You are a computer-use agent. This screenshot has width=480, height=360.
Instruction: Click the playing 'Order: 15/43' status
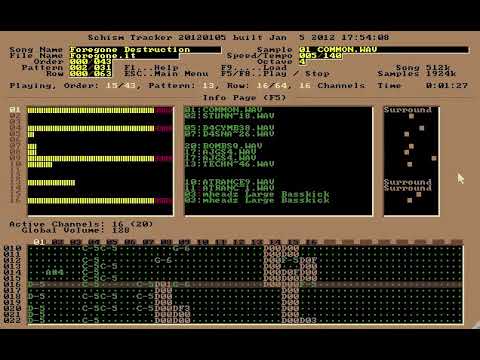(x=99, y=86)
